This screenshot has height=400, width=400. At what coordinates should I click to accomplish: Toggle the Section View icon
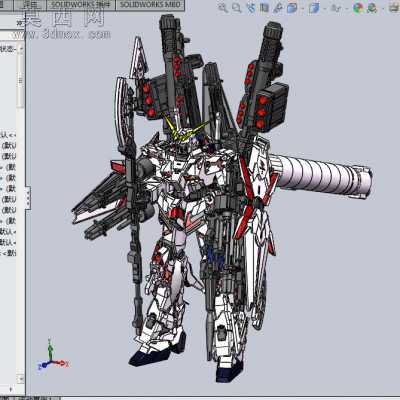[x=264, y=8]
